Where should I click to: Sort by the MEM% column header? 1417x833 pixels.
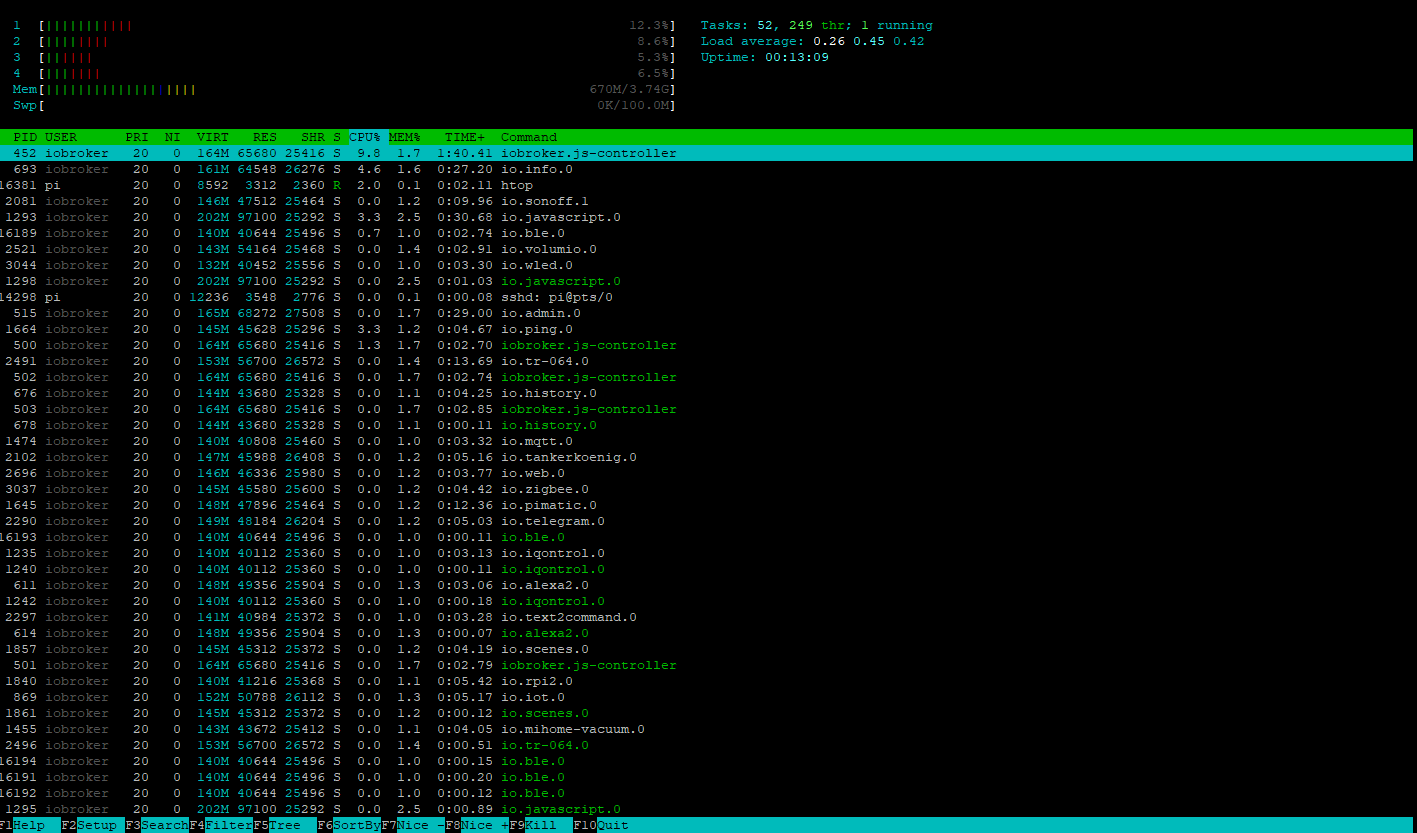tap(405, 137)
